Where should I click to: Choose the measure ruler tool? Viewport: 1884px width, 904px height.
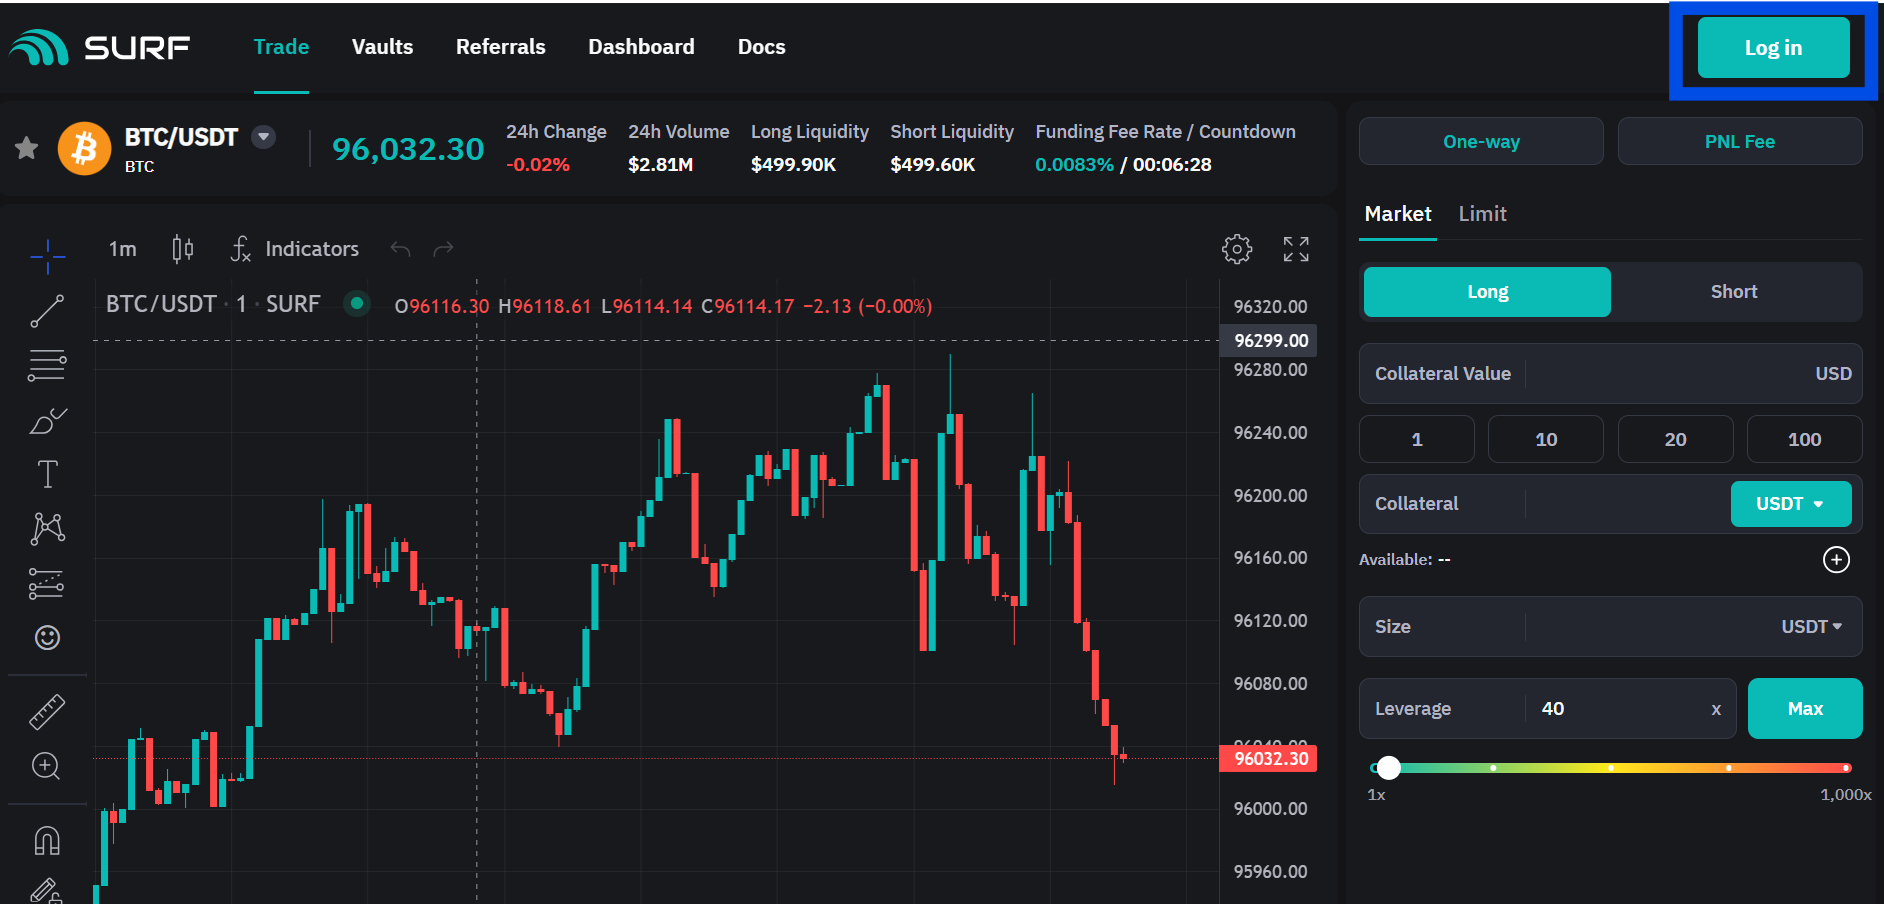(x=47, y=712)
